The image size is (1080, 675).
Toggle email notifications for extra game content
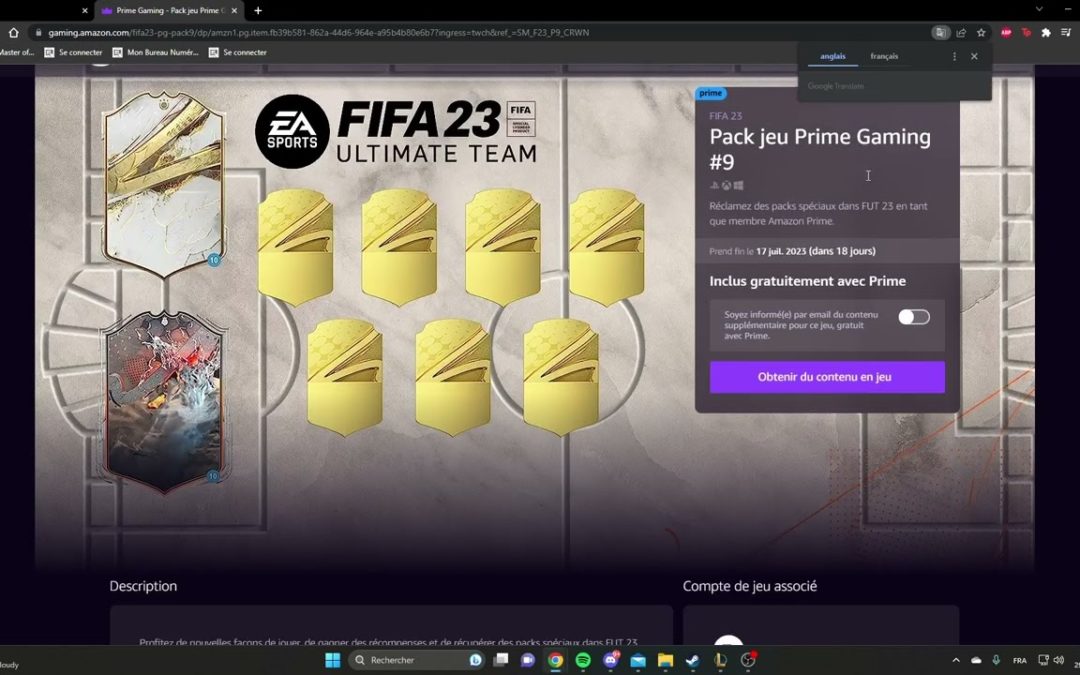point(914,317)
